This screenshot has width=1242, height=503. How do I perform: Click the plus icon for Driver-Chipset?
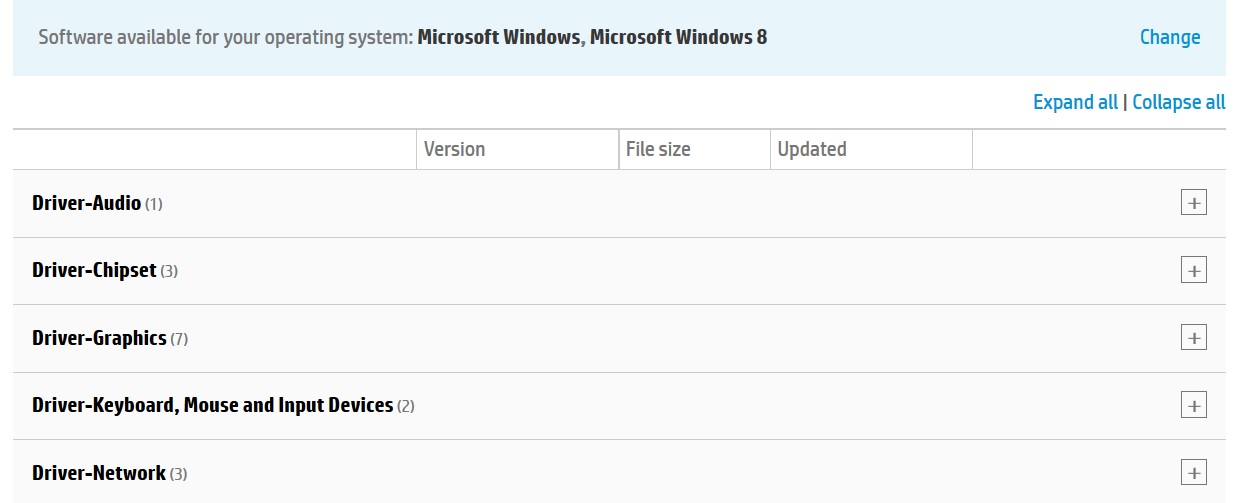[x=1193, y=270]
